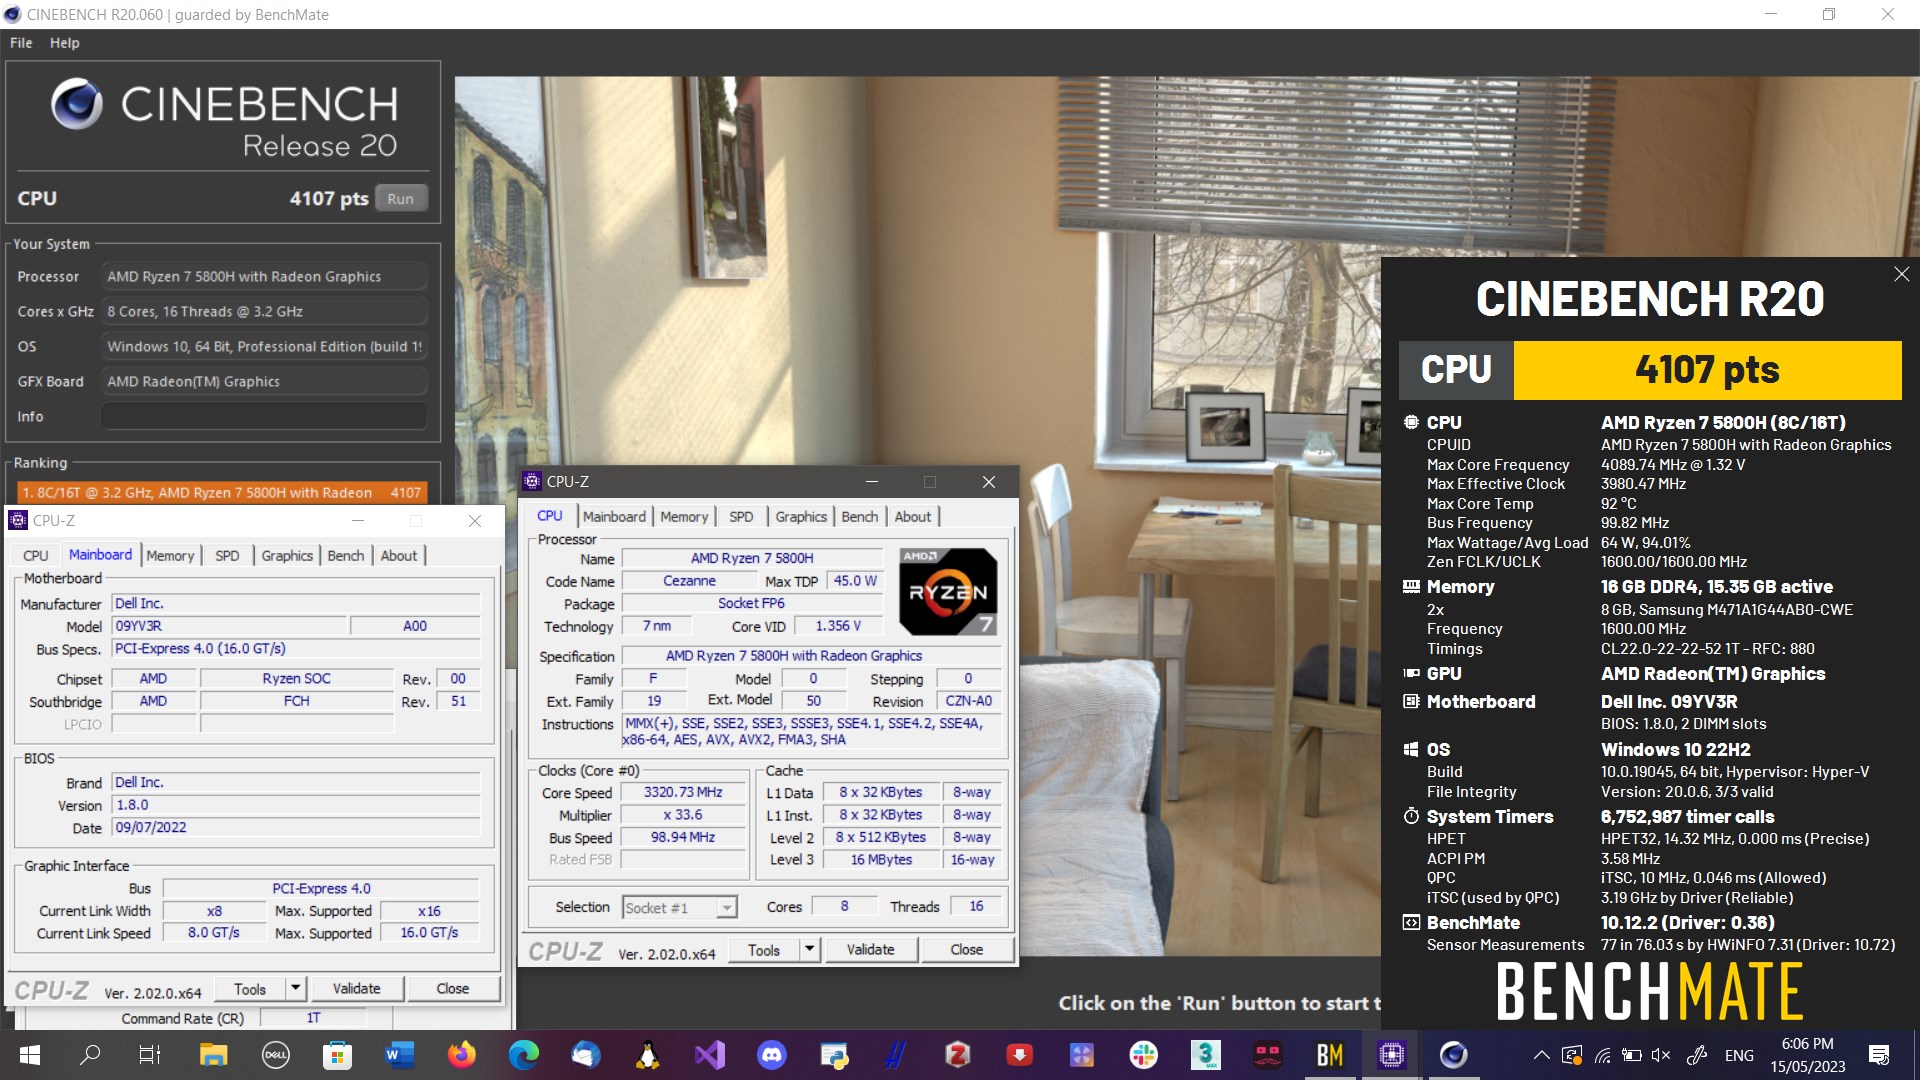Show hidden system tray icons
1920x1080 pixels.
click(1541, 1055)
